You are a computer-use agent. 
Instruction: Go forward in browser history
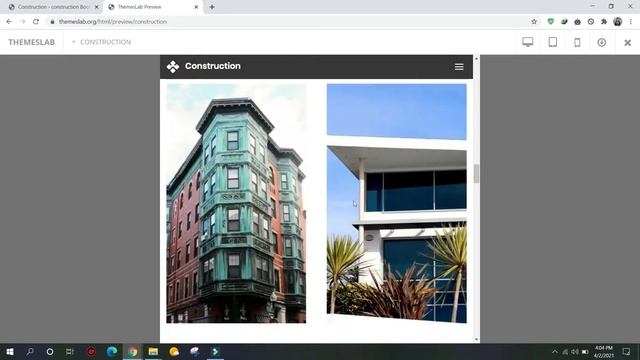[22, 22]
